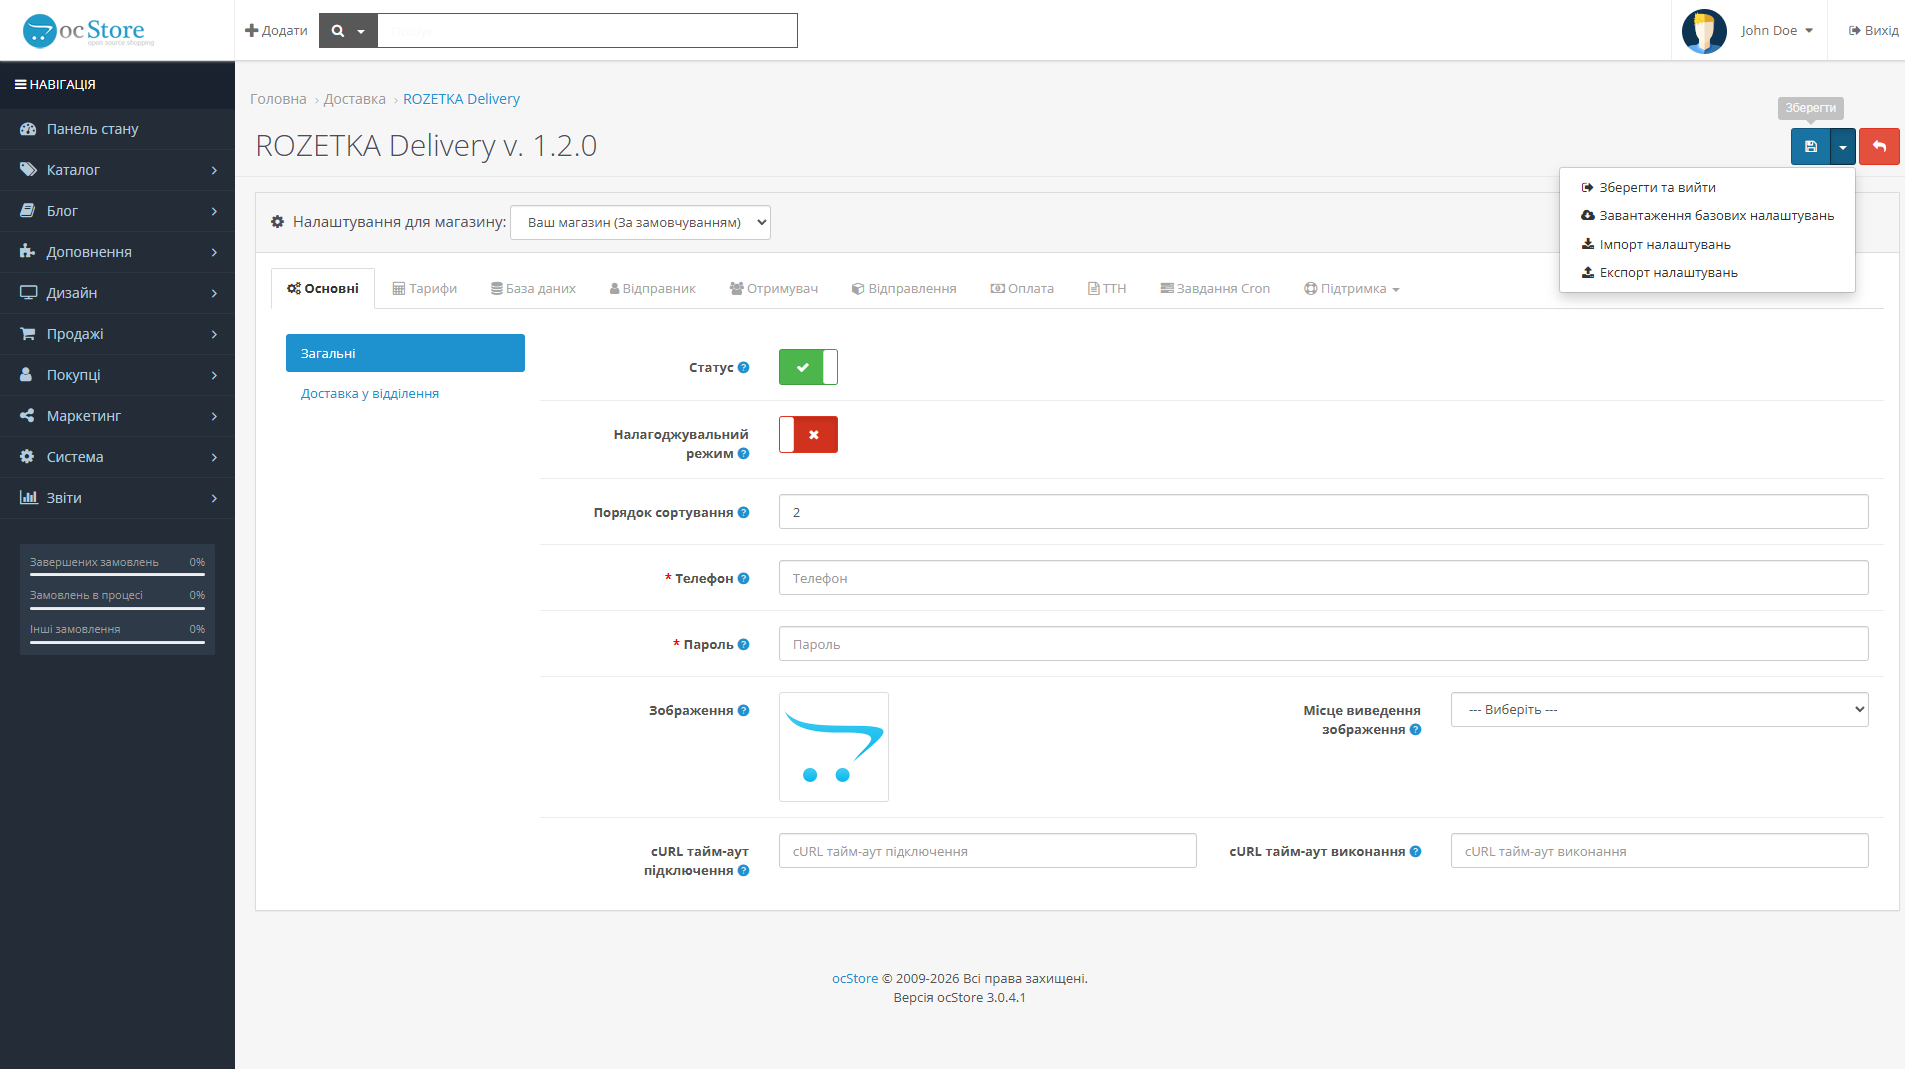
Task: Click the Порядок сортування input field
Action: tap(1323, 512)
